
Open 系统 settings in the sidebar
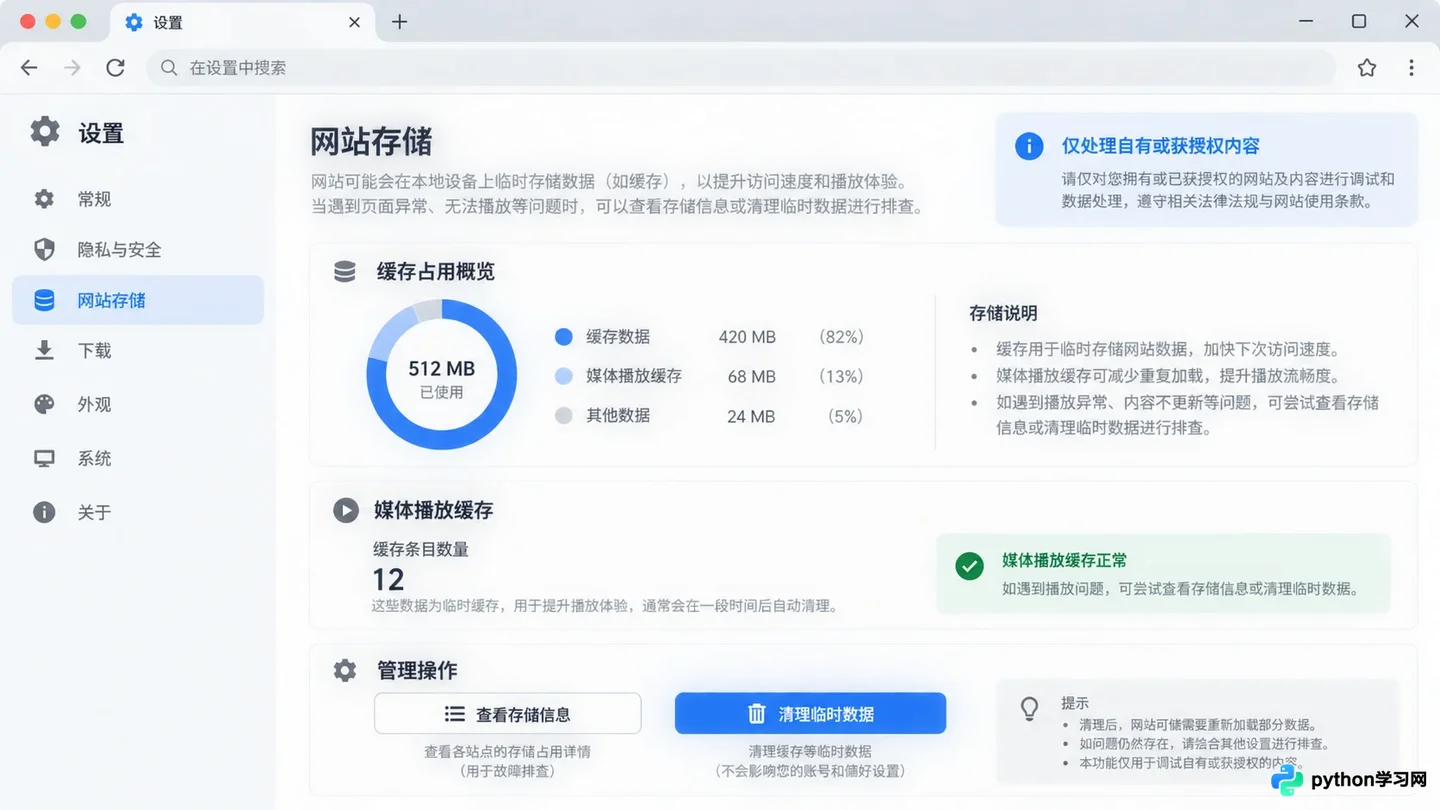point(138,459)
